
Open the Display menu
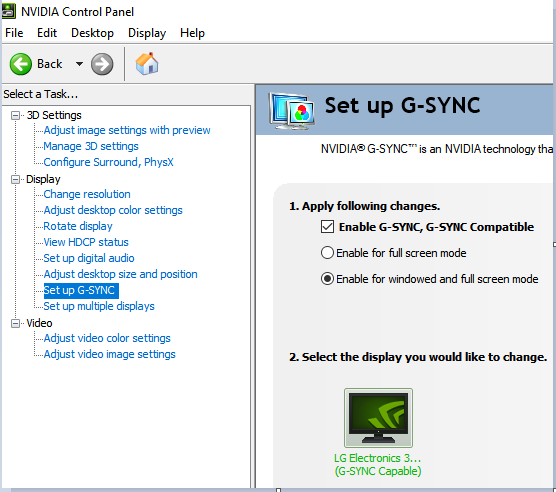pos(147,33)
